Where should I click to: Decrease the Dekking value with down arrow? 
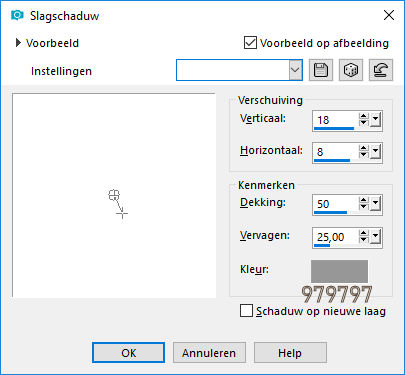coord(363,207)
